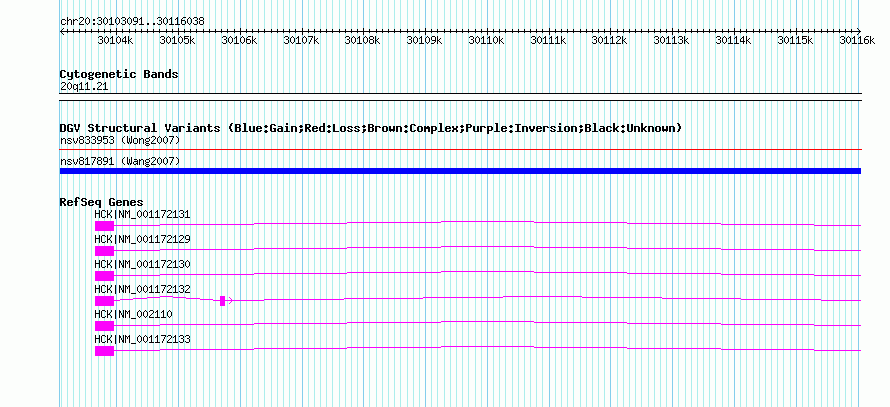The width and height of the screenshot is (890, 407).
Task: Click the 30104k ruler tick label
Action: (116, 40)
